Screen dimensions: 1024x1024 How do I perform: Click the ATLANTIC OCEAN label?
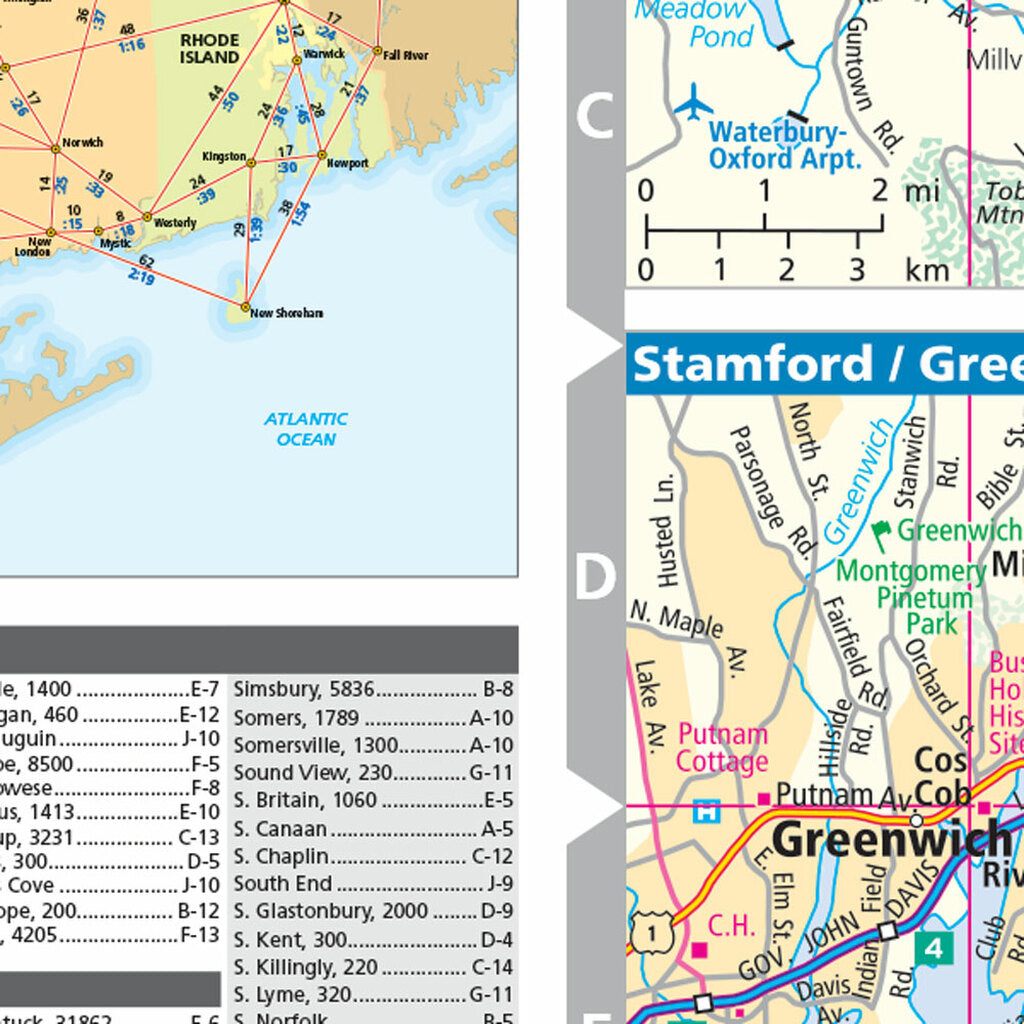[306, 429]
